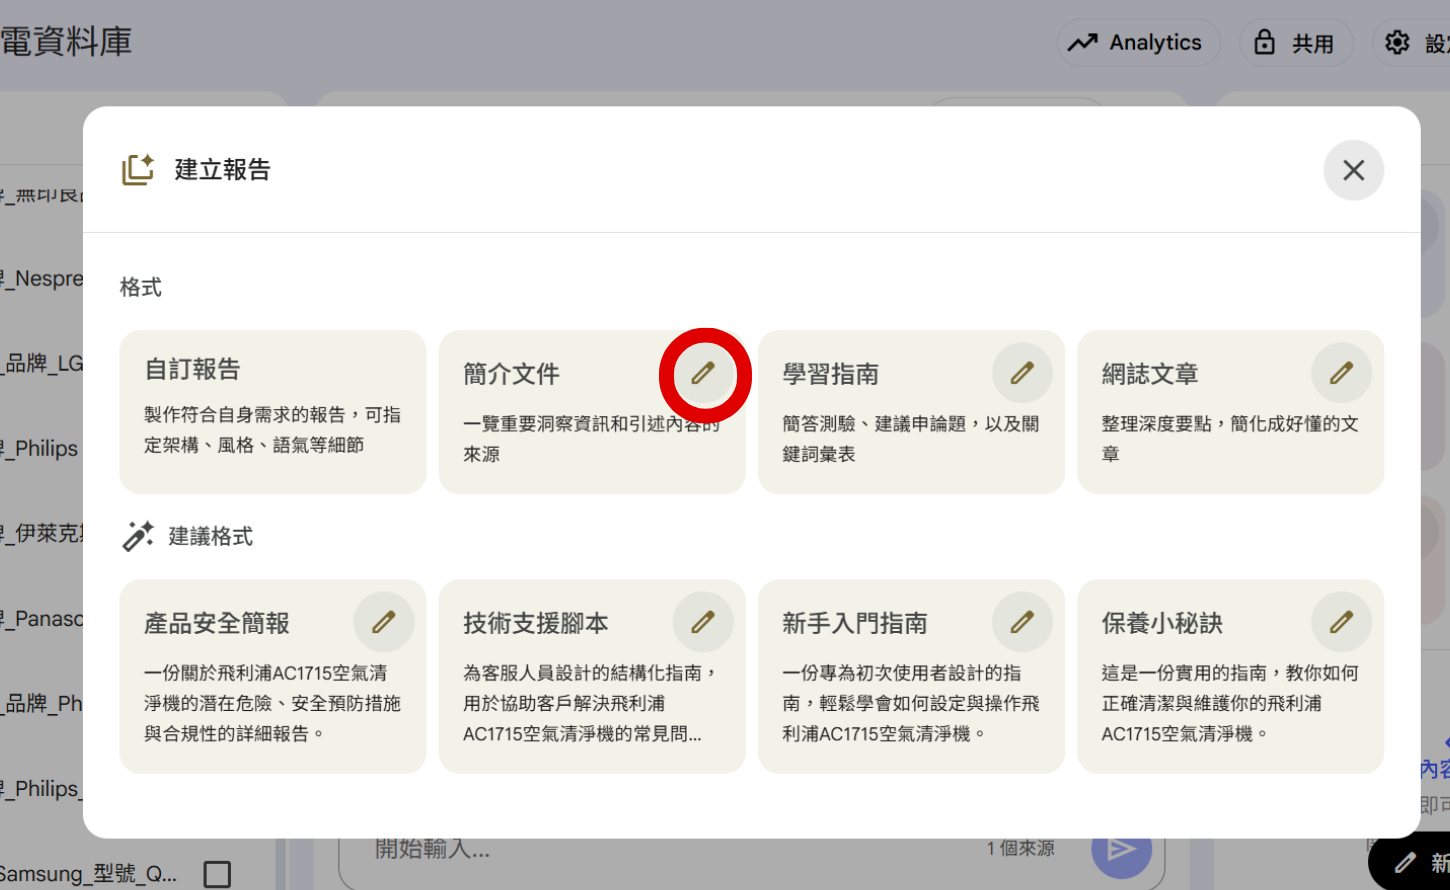Dismiss the 建立報告 dialog with X
The width and height of the screenshot is (1450, 890).
(1353, 170)
